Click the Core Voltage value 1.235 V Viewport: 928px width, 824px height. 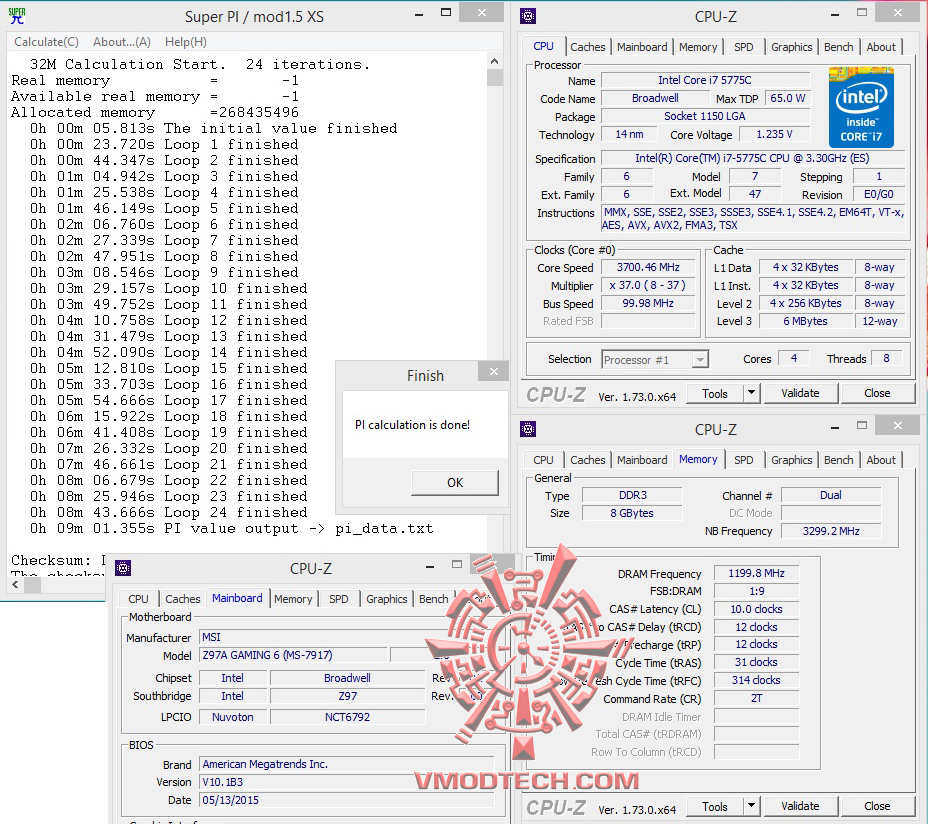[774, 134]
